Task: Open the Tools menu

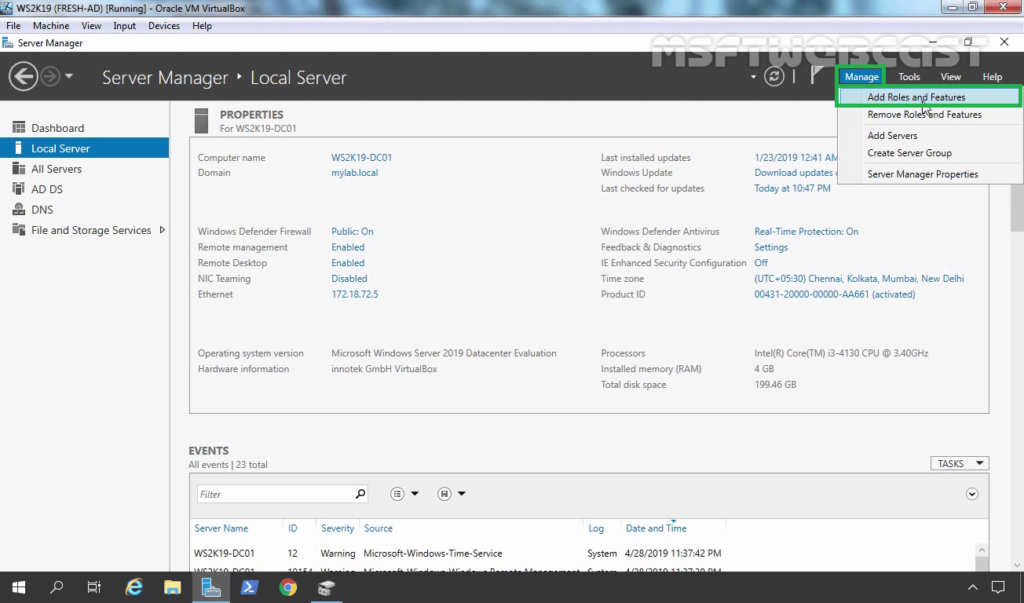Action: (x=909, y=77)
